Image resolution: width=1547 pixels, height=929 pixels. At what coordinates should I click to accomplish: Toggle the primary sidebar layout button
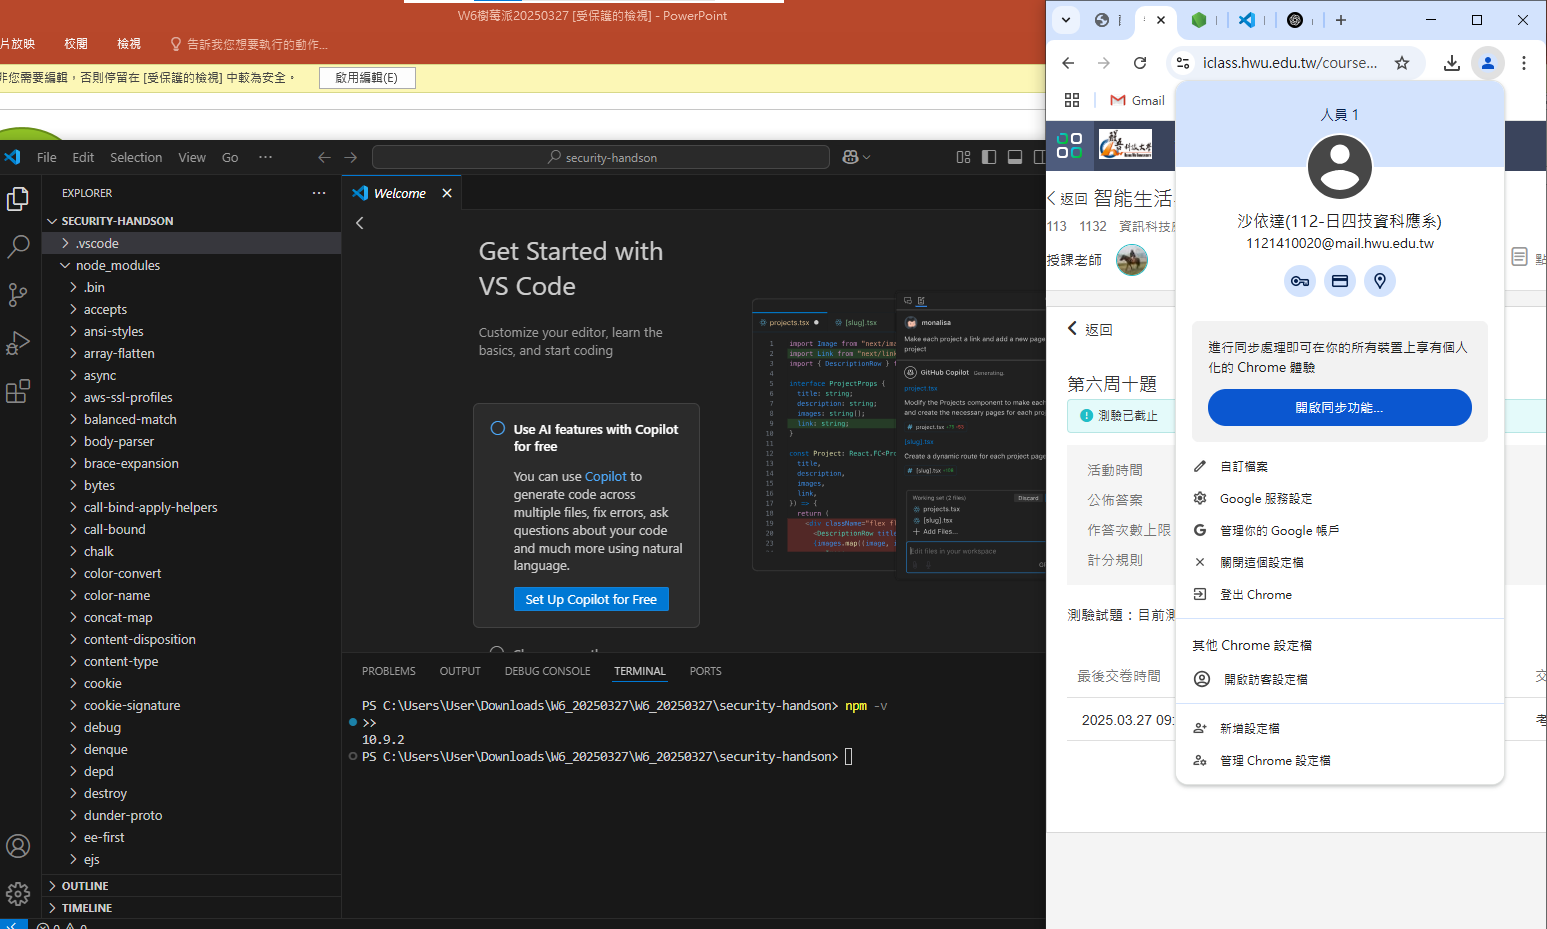989,157
